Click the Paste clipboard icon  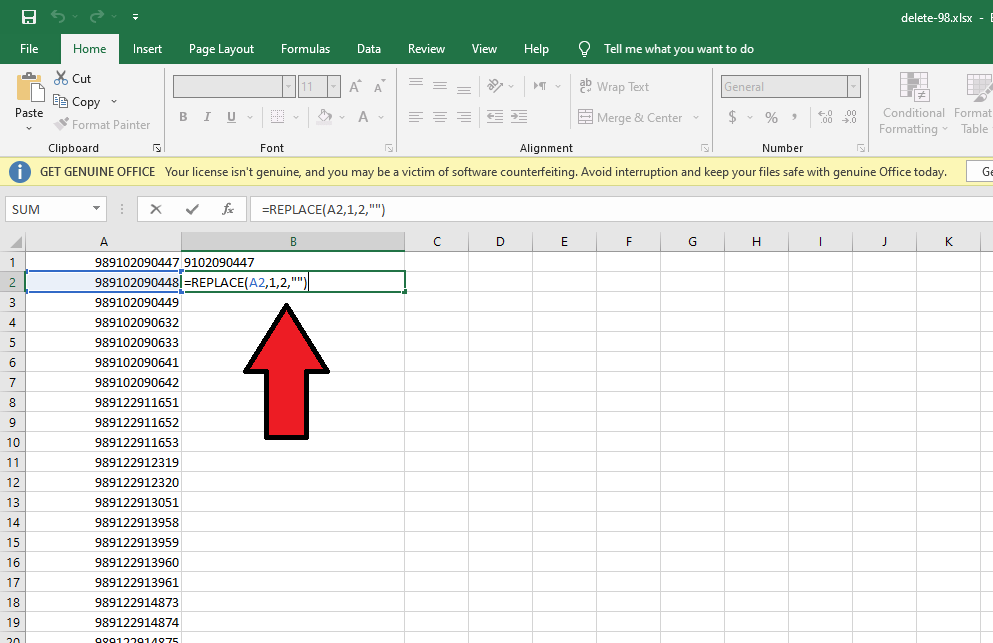pos(29,88)
